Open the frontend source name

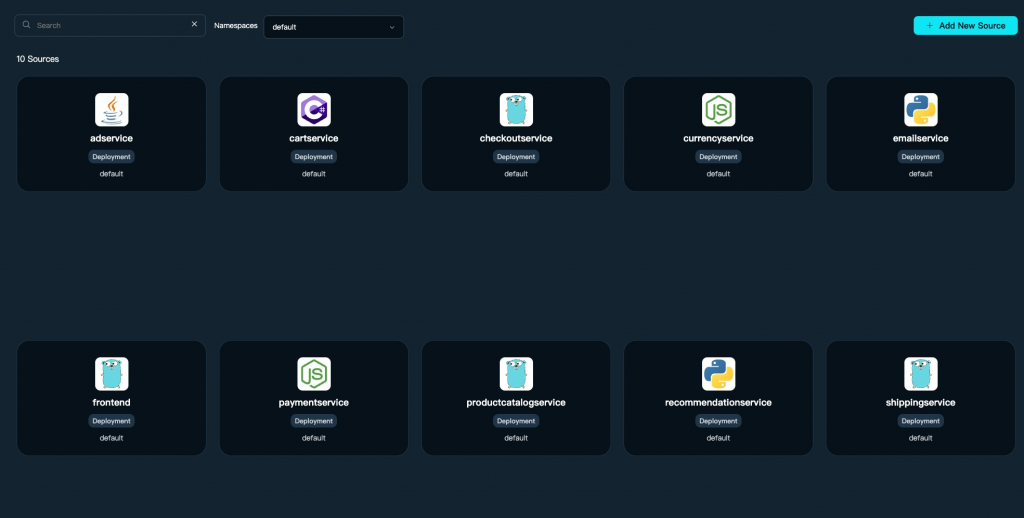112,402
